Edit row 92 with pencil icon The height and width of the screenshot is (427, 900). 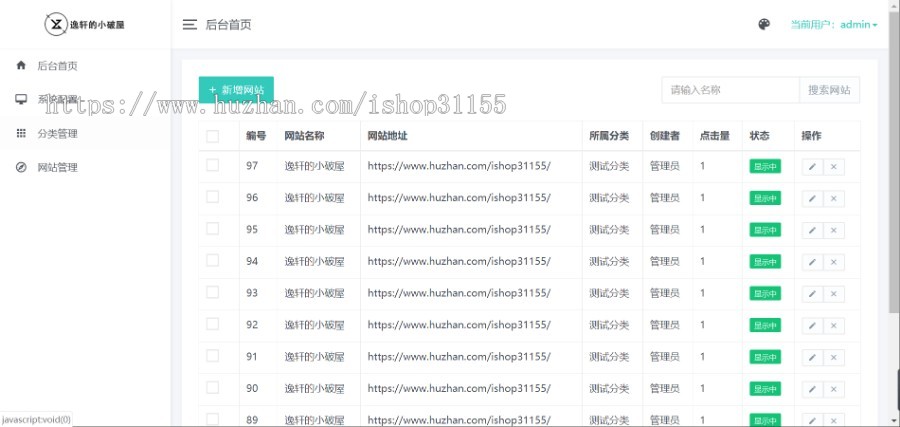[x=812, y=326]
